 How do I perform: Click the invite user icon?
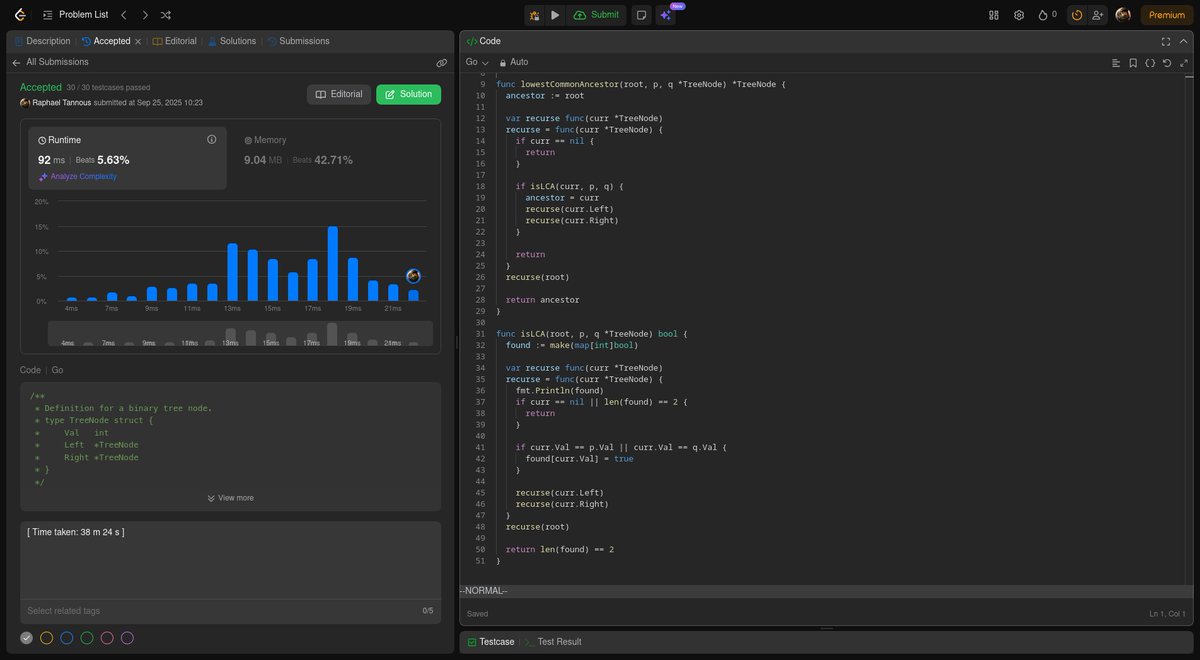[x=1099, y=15]
